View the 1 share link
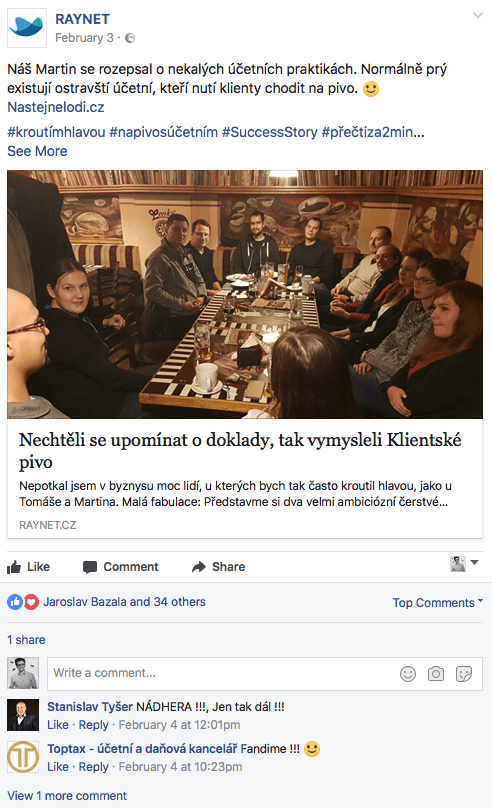The width and height of the screenshot is (492, 808). [x=26, y=639]
